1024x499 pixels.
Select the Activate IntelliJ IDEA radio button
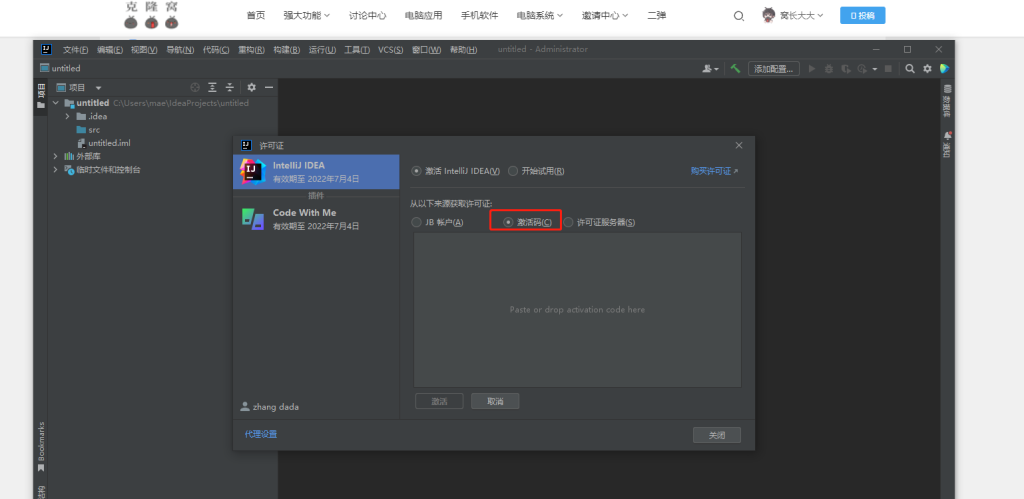tap(416, 171)
